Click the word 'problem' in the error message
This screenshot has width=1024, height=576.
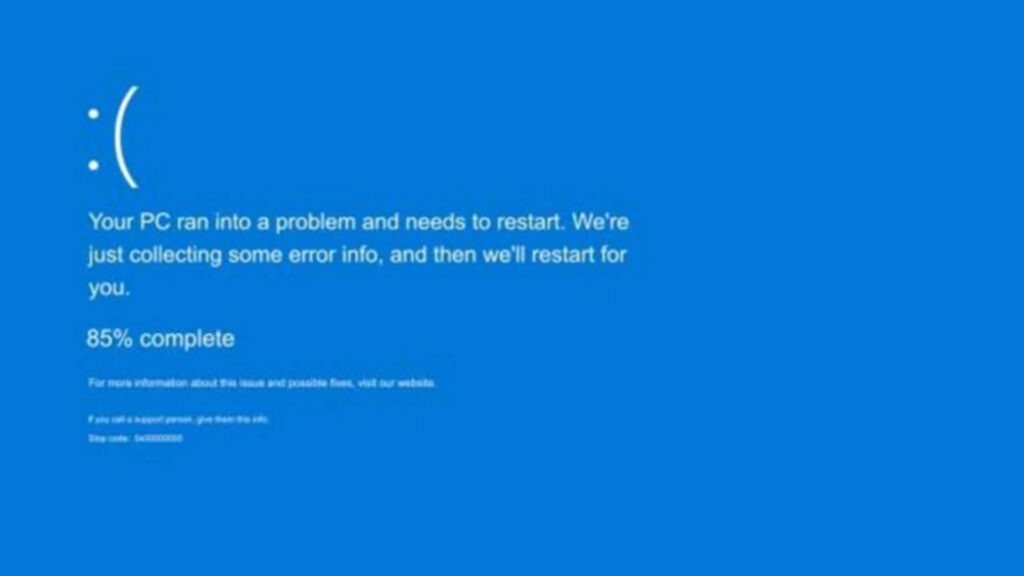(315, 223)
